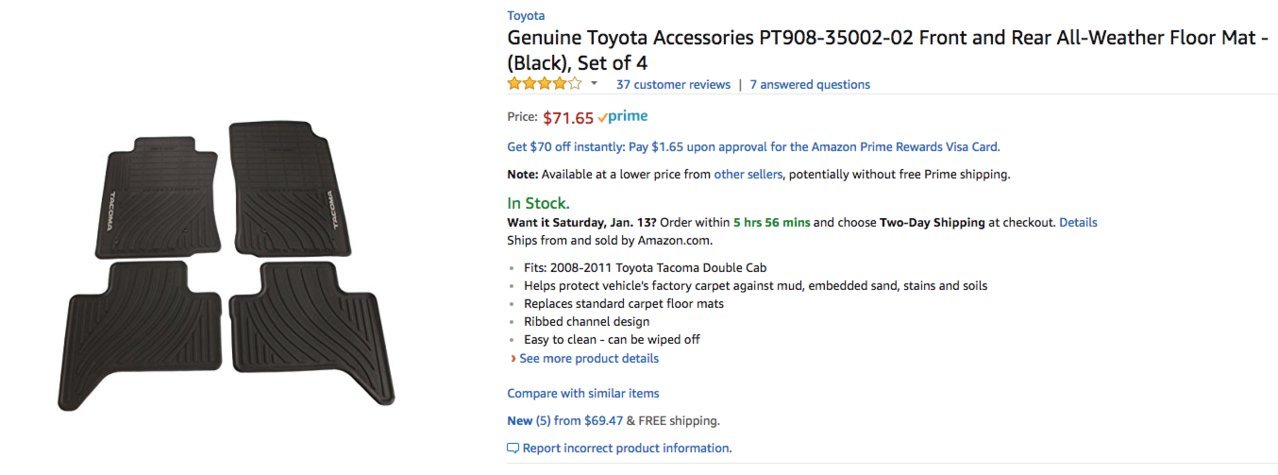Viewport: 1278px width, 475px height.
Task: Open Two-Day Shipping Details link
Action: coord(1078,222)
